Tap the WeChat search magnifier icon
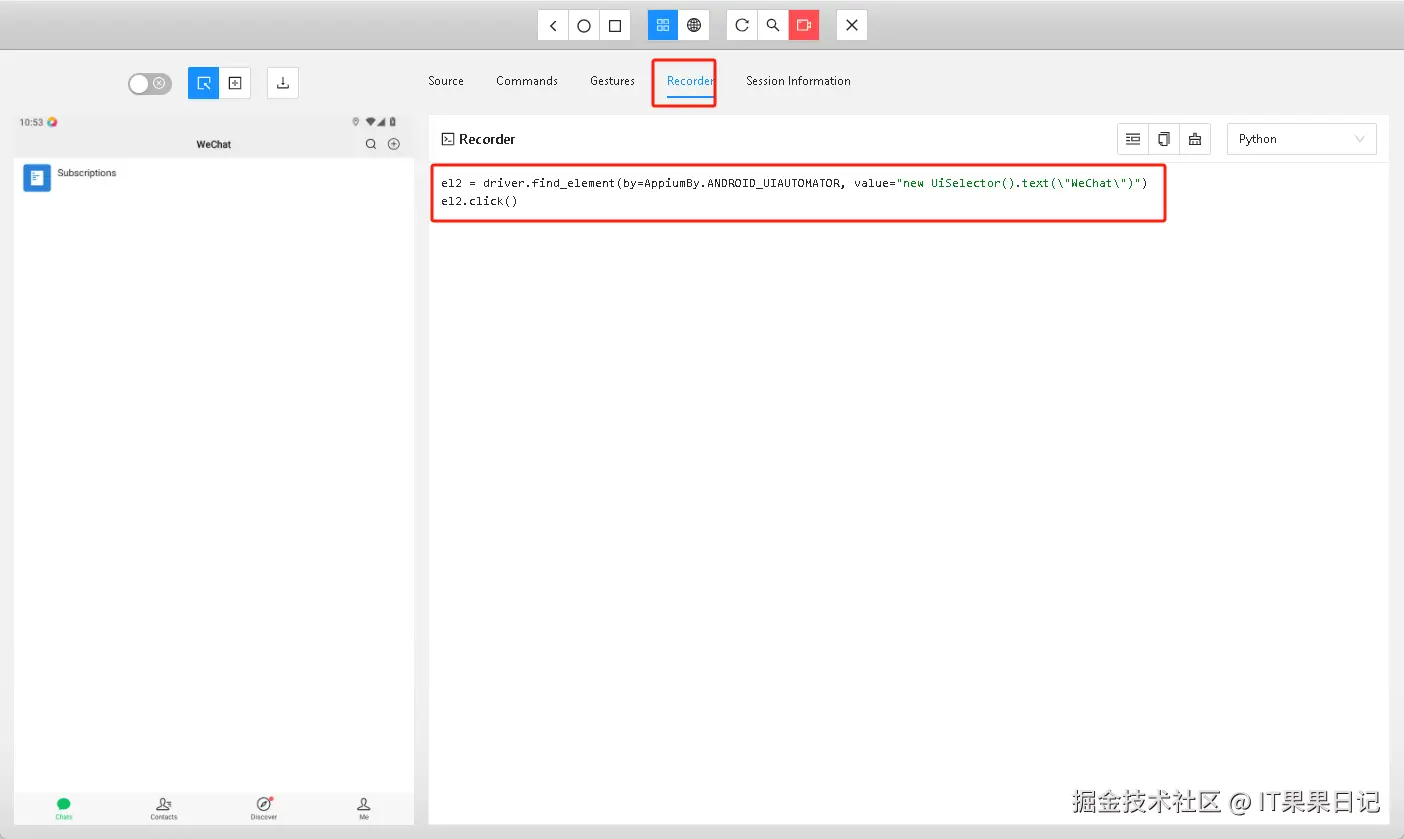1404x839 pixels. 371,144
